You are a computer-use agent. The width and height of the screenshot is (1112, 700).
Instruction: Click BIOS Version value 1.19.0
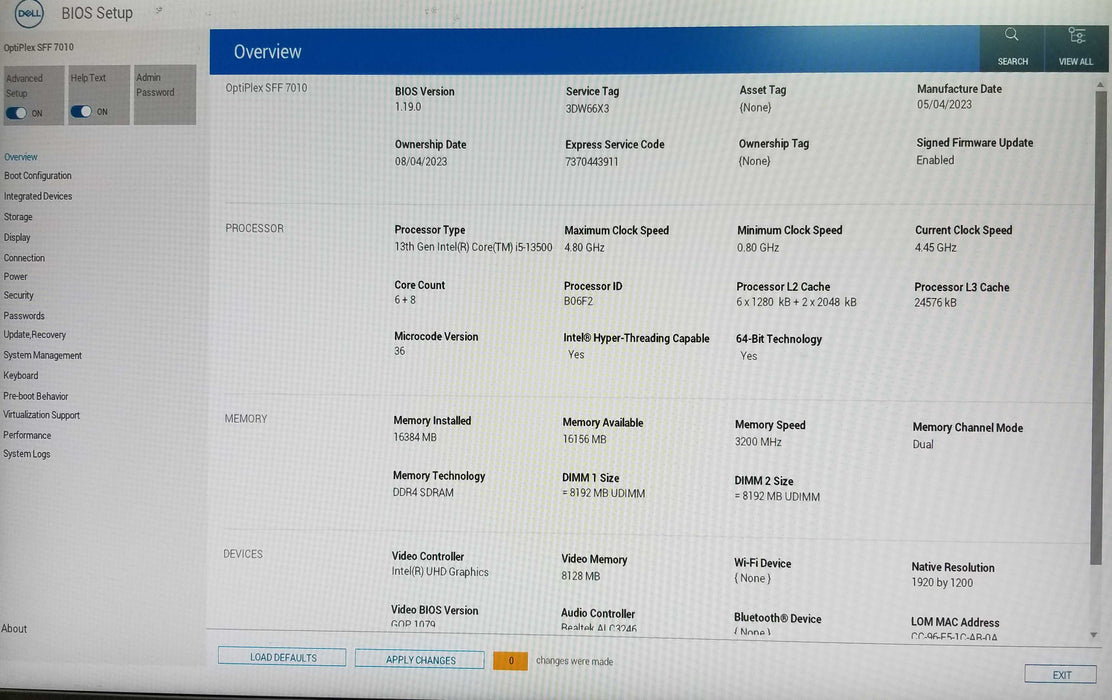408,106
